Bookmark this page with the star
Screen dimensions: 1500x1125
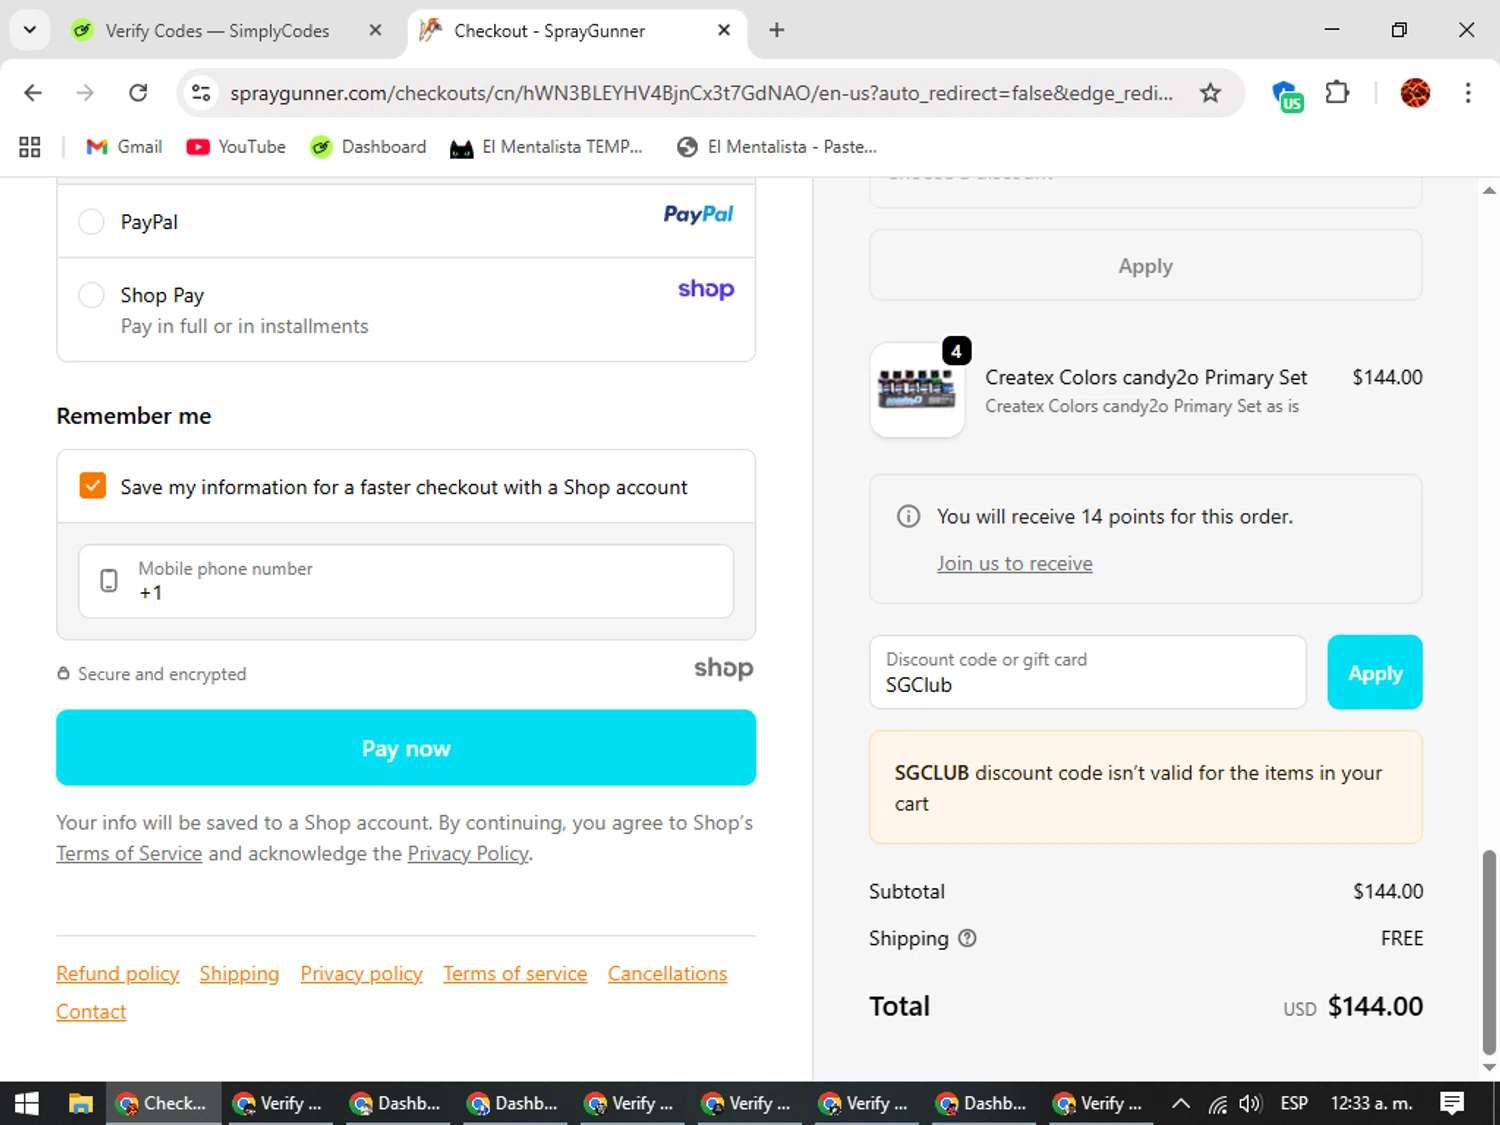point(1210,93)
